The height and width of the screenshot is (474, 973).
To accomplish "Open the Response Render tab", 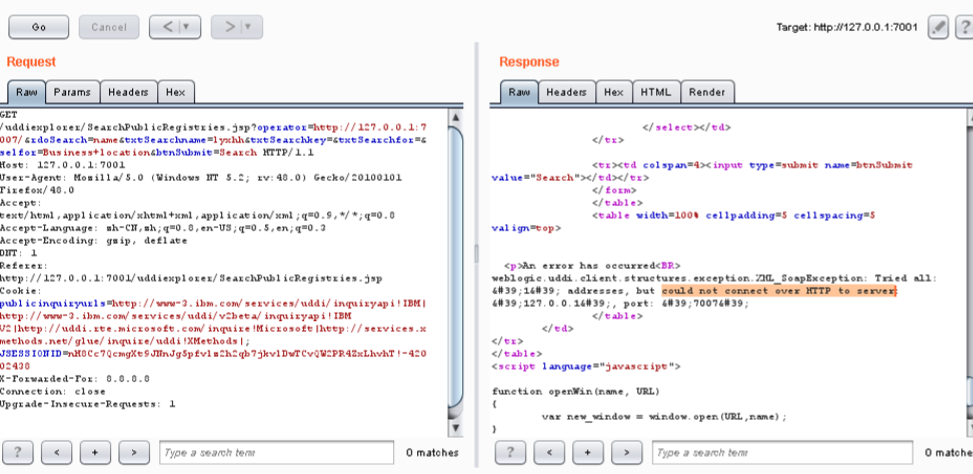I will (x=707, y=92).
